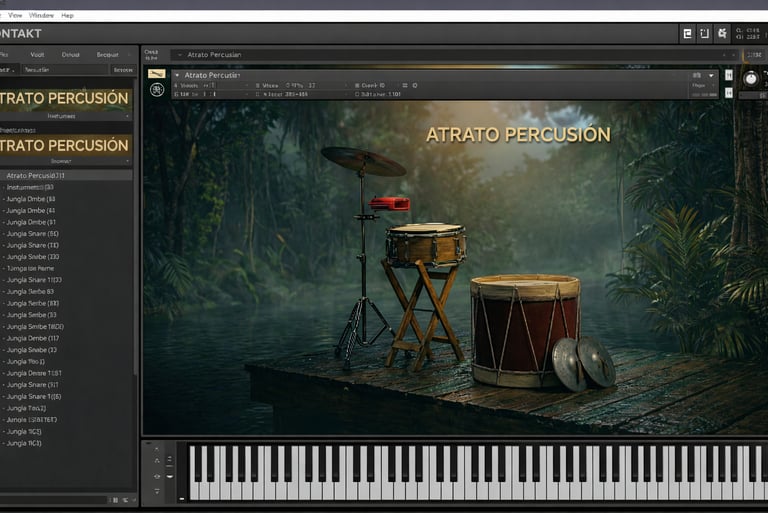Image resolution: width=768 pixels, height=513 pixels.
Task: Open the Help menu
Action: [x=68, y=16]
